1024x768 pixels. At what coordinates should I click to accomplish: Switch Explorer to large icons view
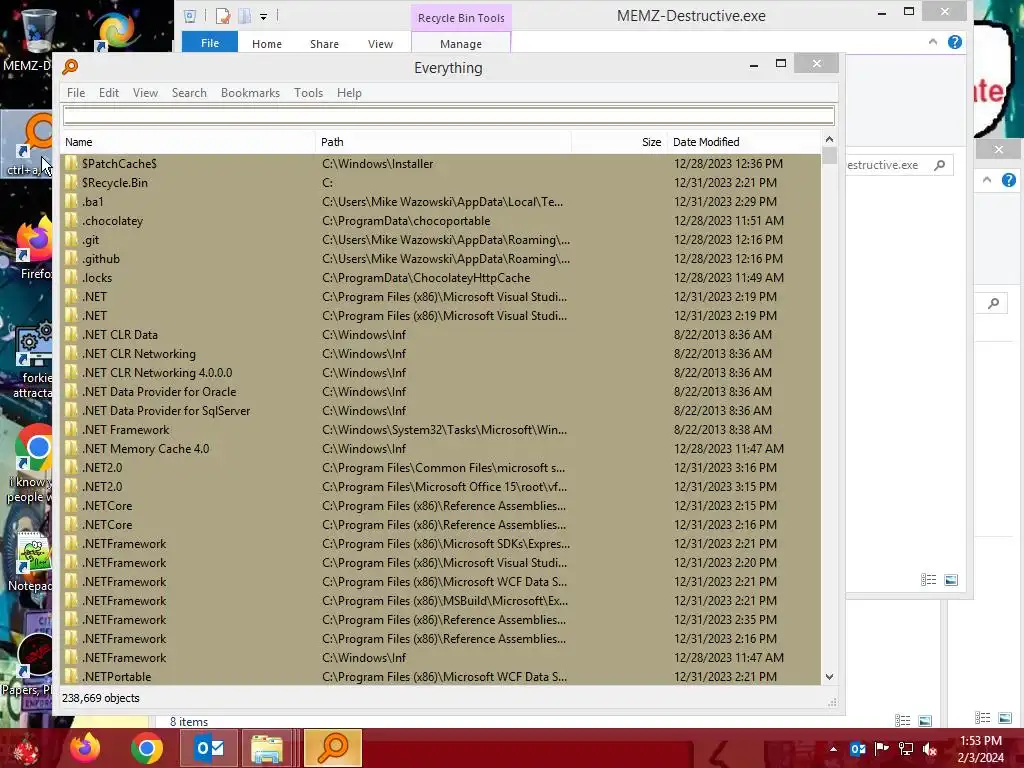click(x=951, y=580)
